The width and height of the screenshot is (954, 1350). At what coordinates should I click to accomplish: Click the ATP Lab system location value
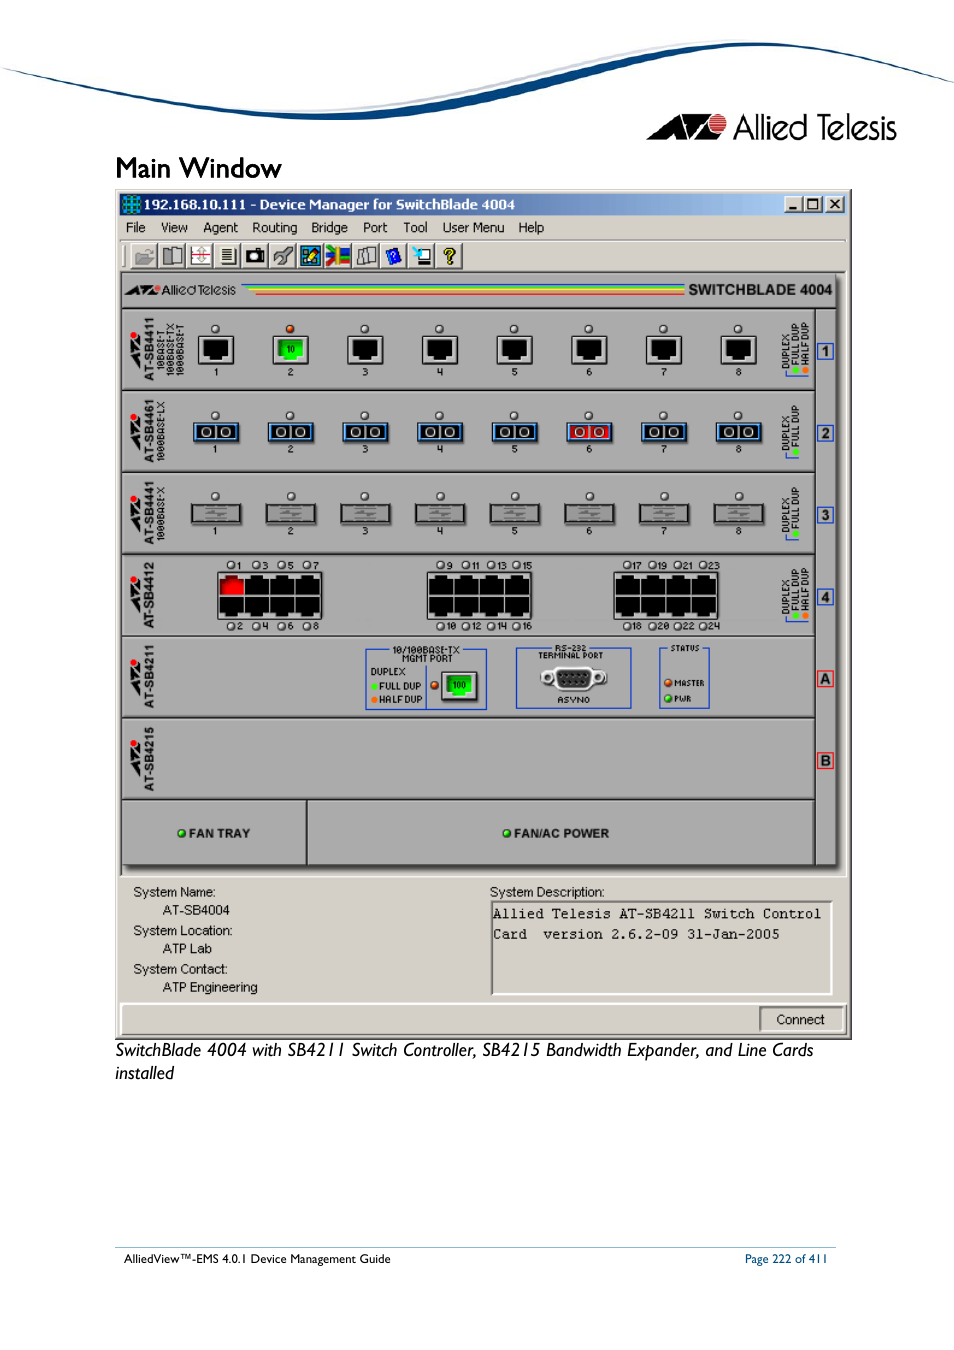point(187,949)
